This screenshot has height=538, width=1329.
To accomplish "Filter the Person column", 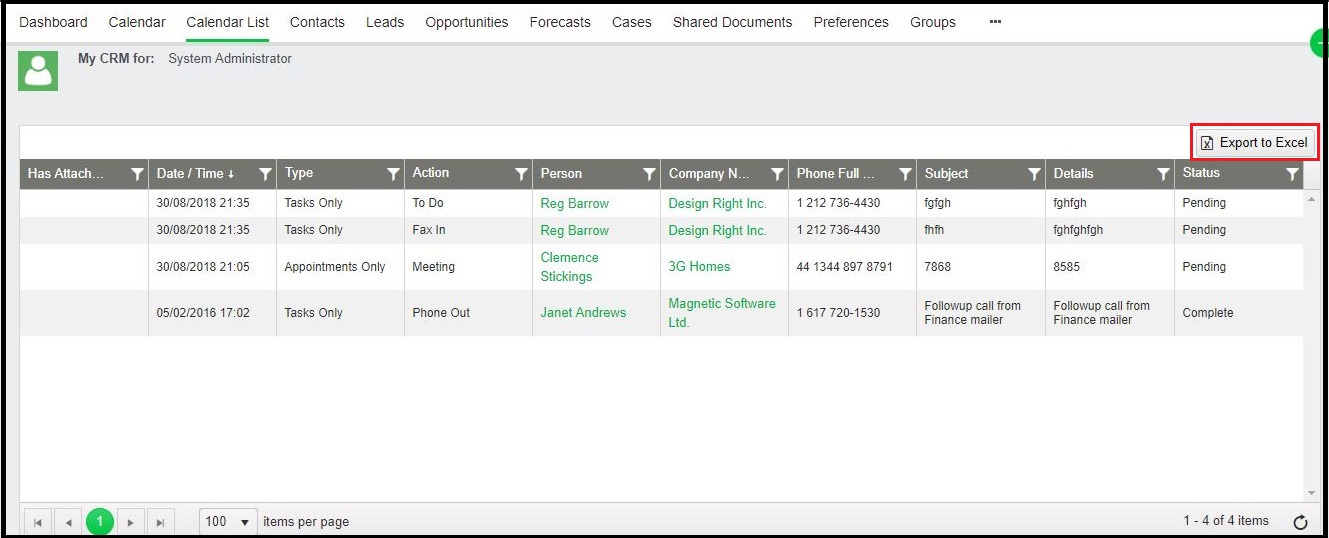I will (x=649, y=174).
